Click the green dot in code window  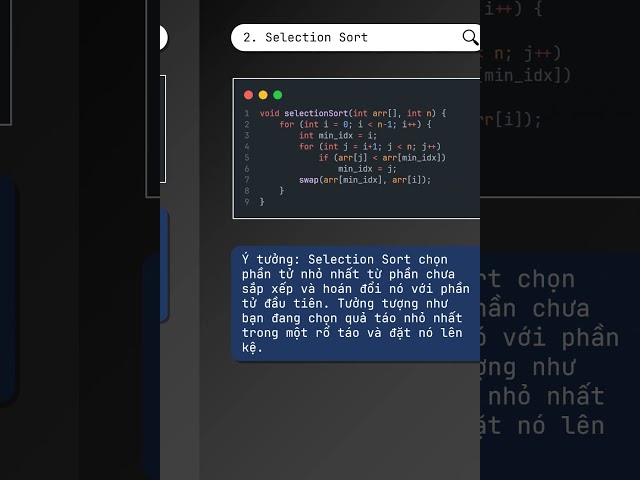click(x=278, y=95)
